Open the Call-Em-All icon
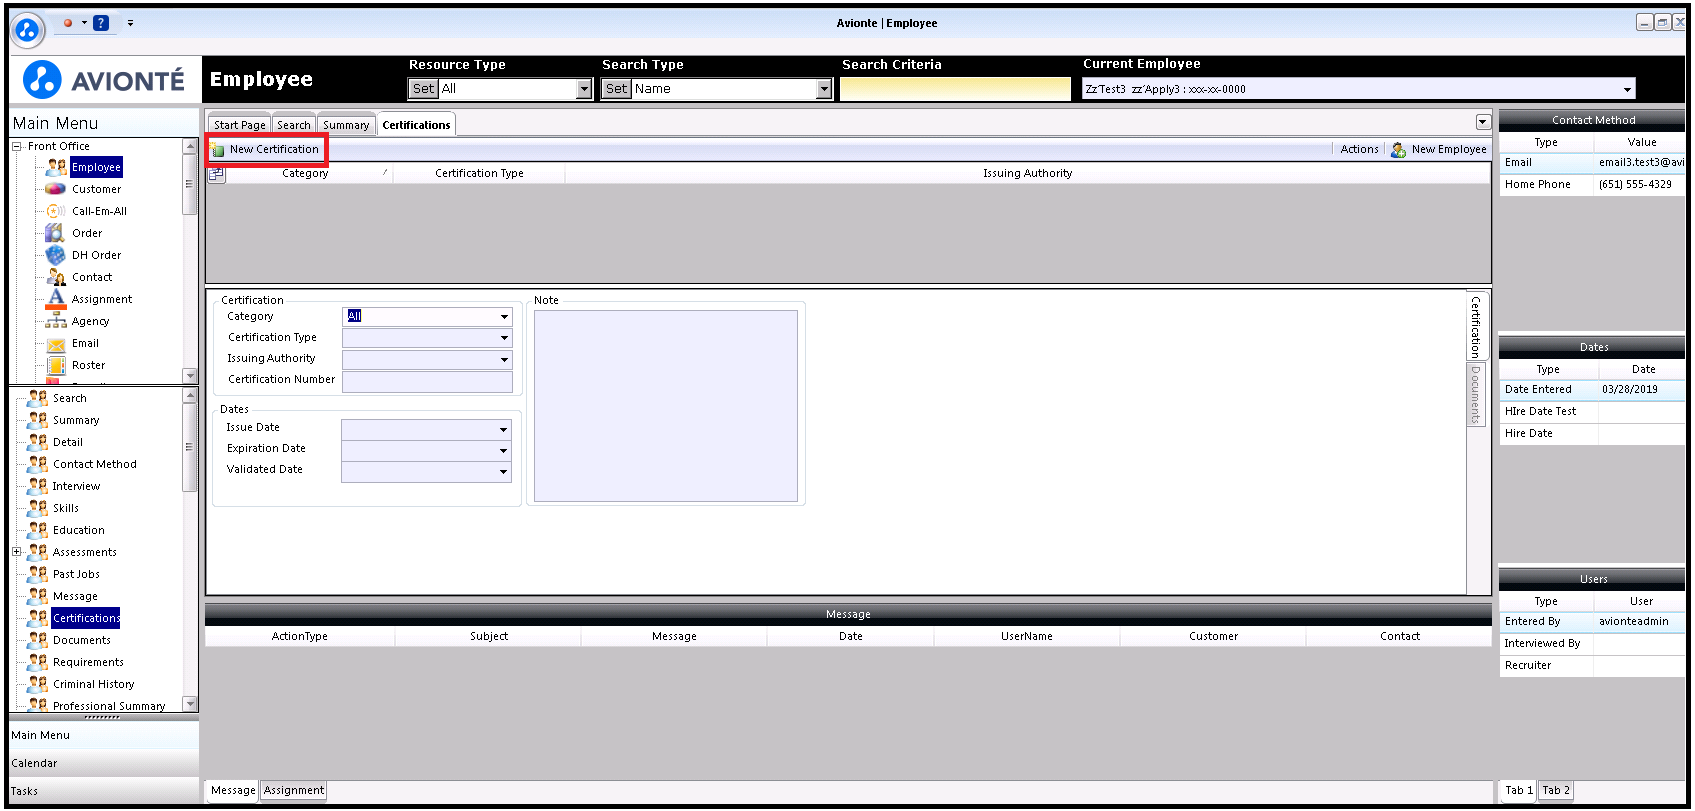This screenshot has width=1695, height=811. point(56,211)
